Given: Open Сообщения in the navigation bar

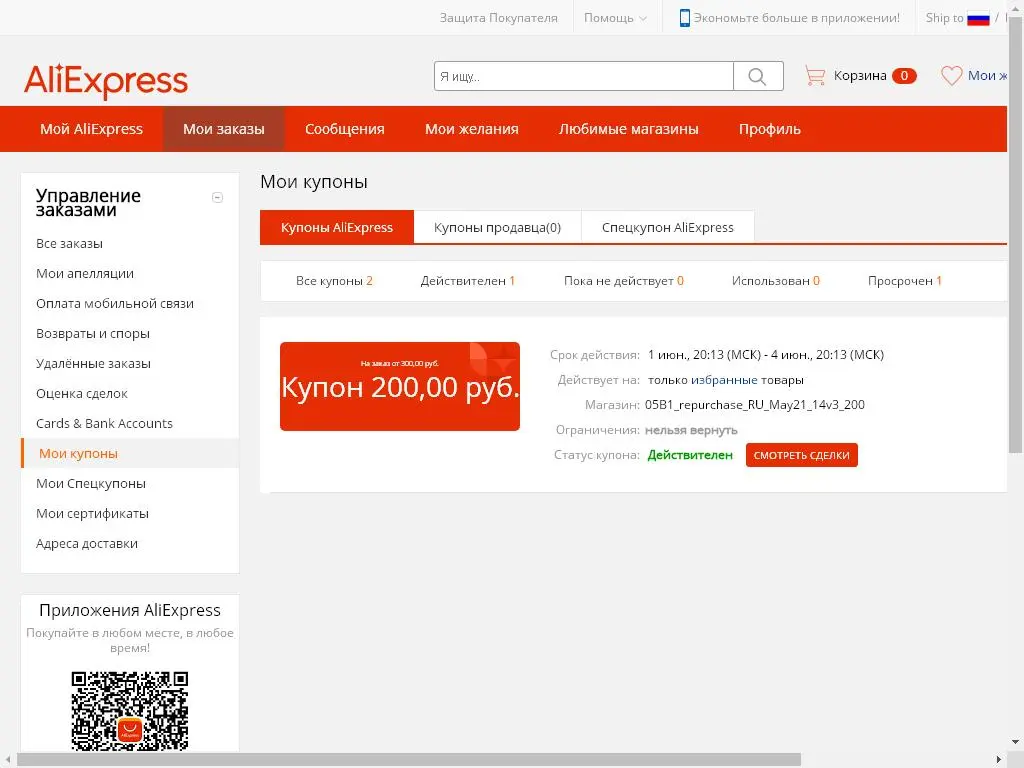Looking at the screenshot, I should click(345, 129).
